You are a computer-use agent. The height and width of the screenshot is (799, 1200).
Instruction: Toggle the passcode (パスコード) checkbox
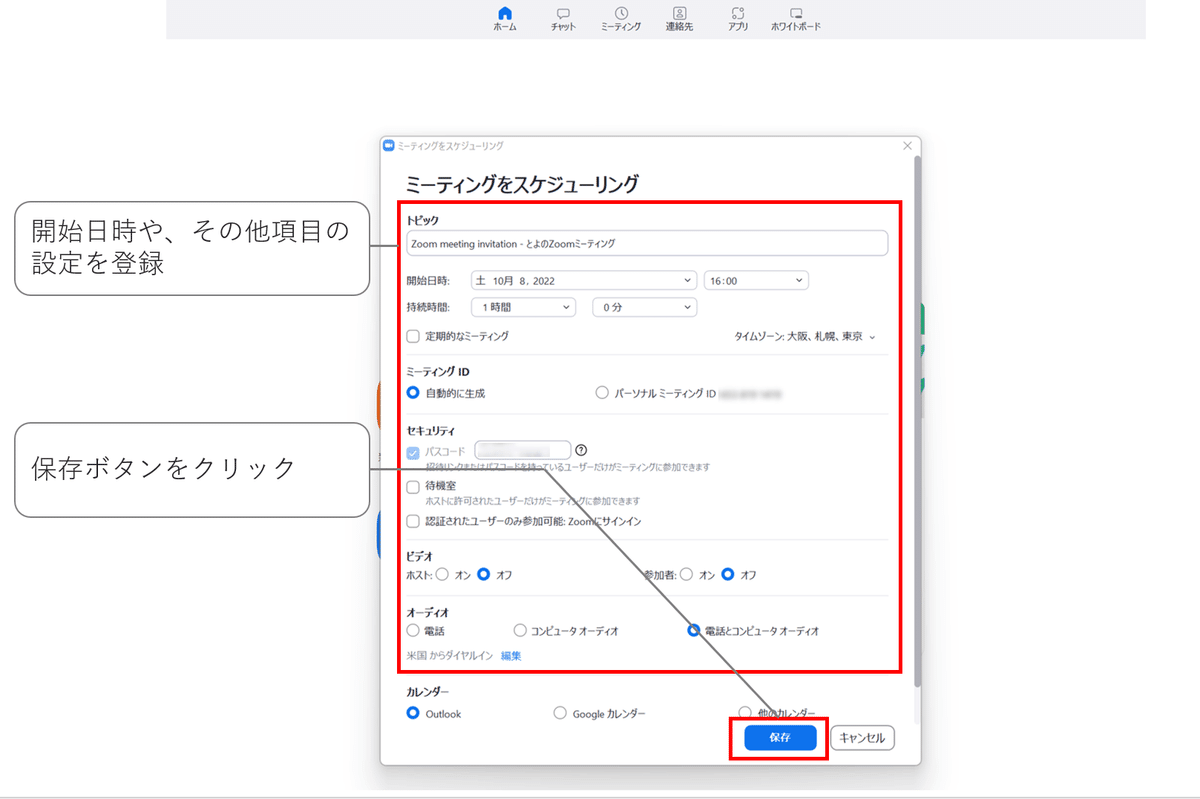[413, 452]
